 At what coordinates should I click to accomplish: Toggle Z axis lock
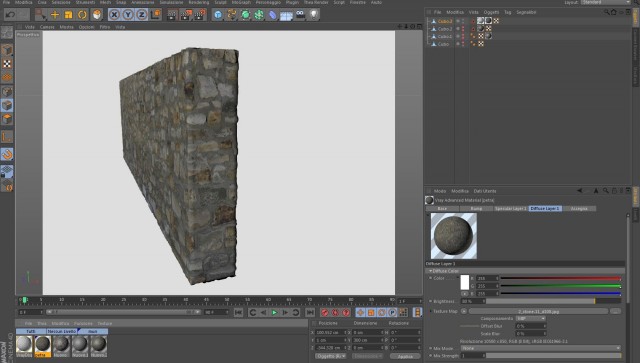[x=142, y=15]
